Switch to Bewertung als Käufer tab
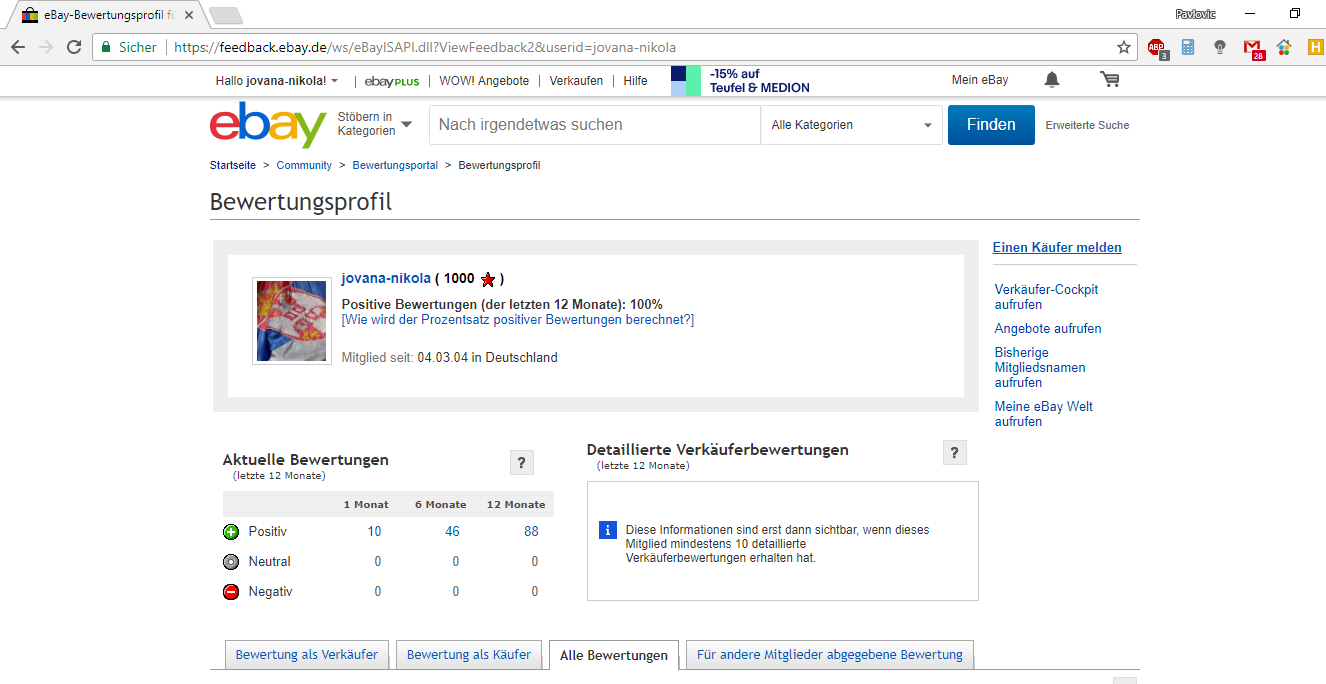Viewport: 1326px width, 684px height. tap(469, 655)
